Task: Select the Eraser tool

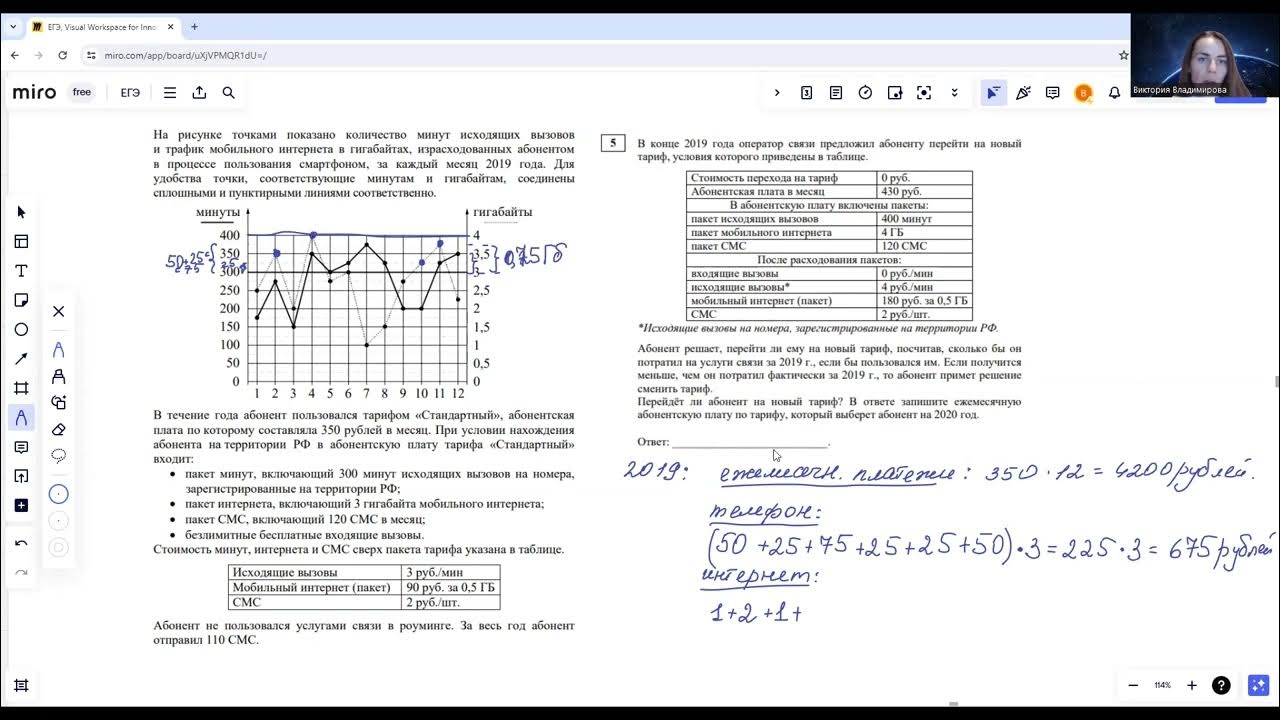Action: [x=58, y=429]
